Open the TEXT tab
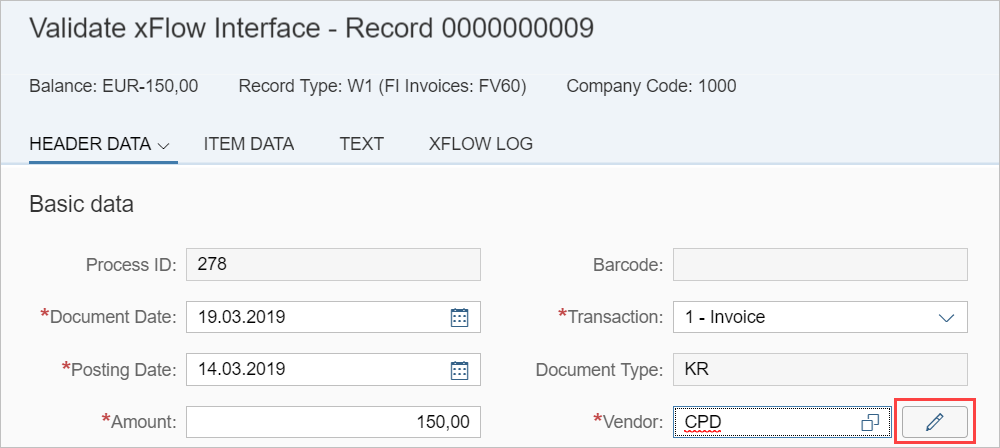The image size is (1000, 448). (x=361, y=144)
